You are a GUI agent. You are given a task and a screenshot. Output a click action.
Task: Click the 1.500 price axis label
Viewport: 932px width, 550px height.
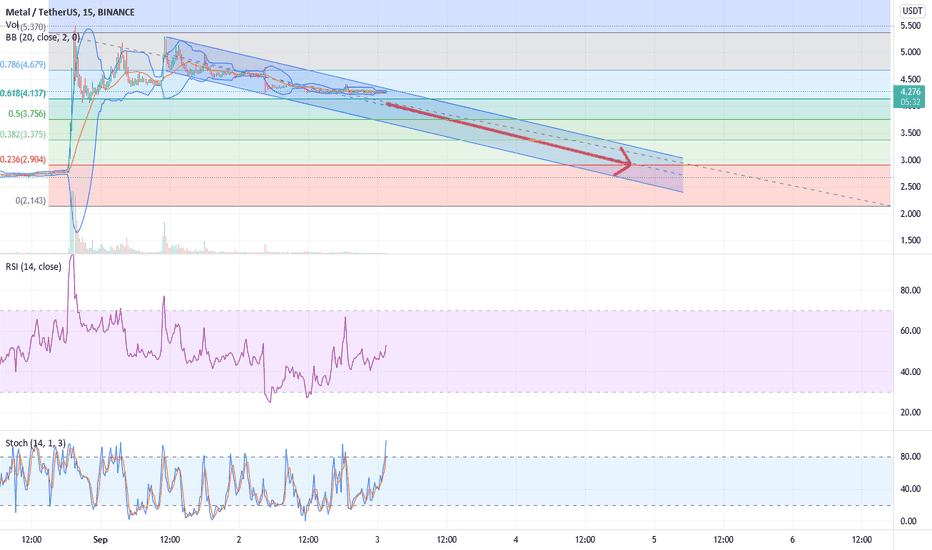tap(911, 241)
